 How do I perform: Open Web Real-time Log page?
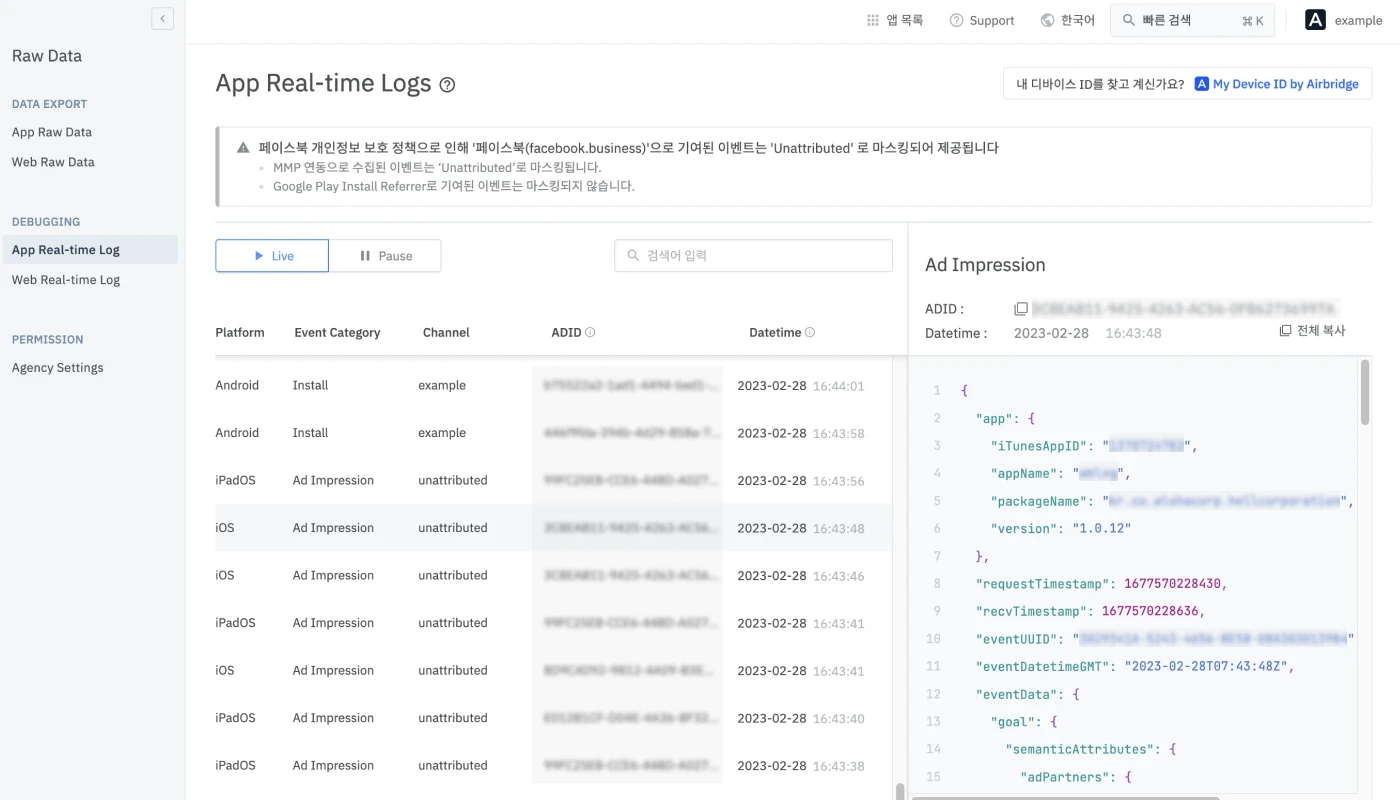coord(66,280)
